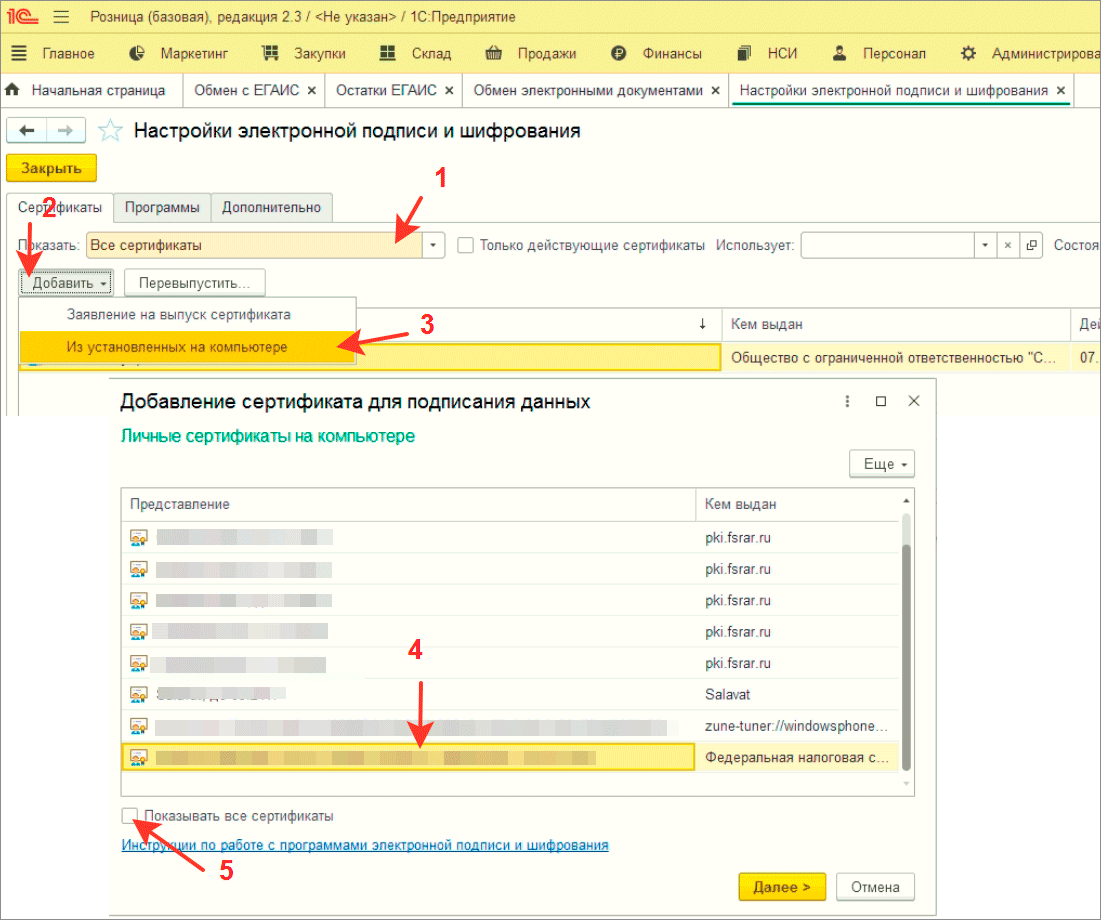Click the back navigation arrow

27,131
